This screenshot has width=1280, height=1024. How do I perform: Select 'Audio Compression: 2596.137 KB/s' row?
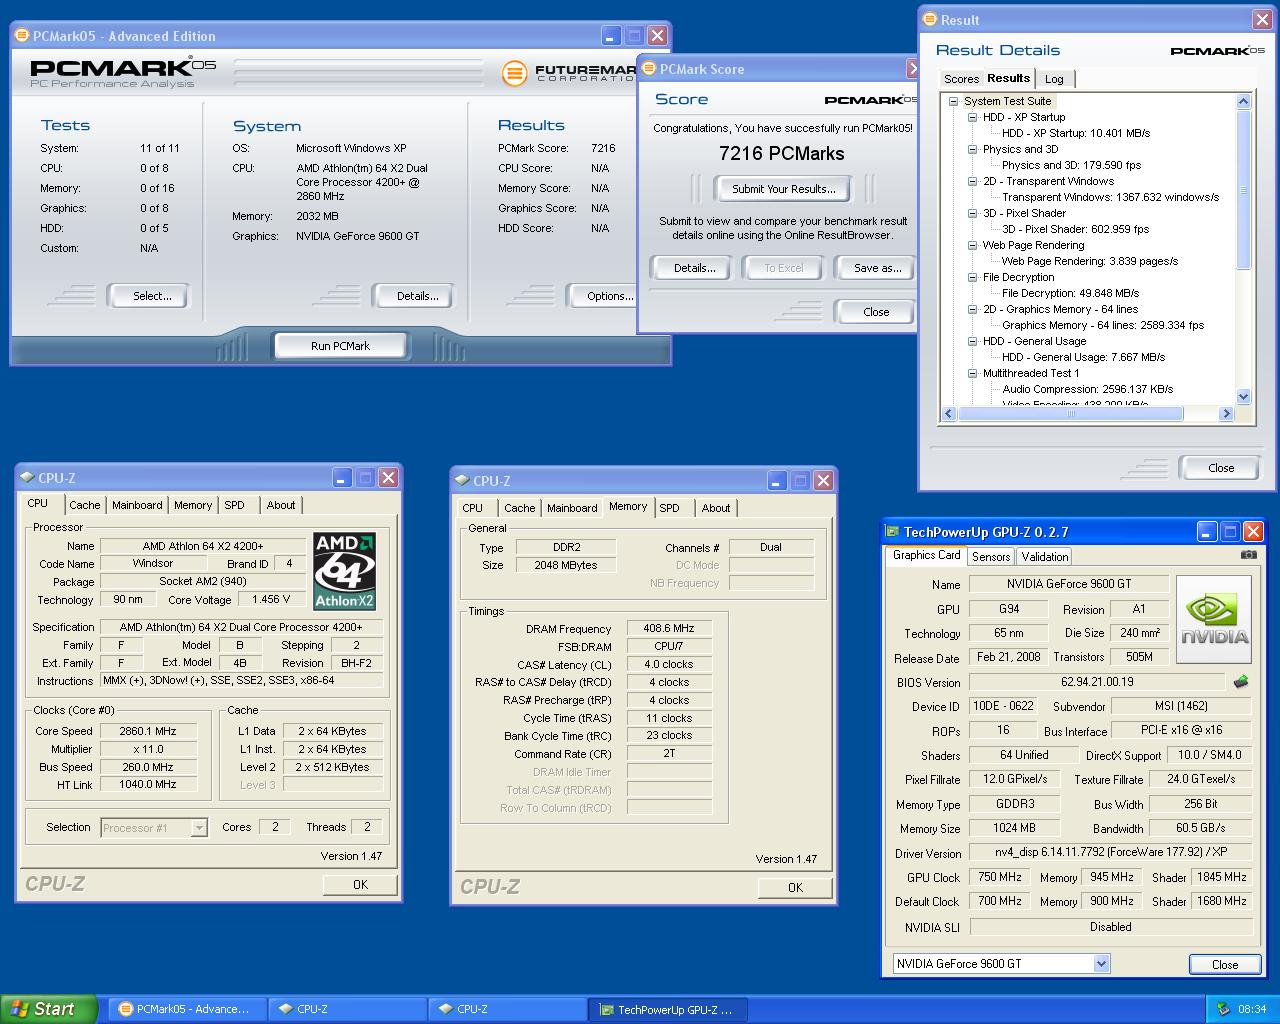[x=1087, y=389]
